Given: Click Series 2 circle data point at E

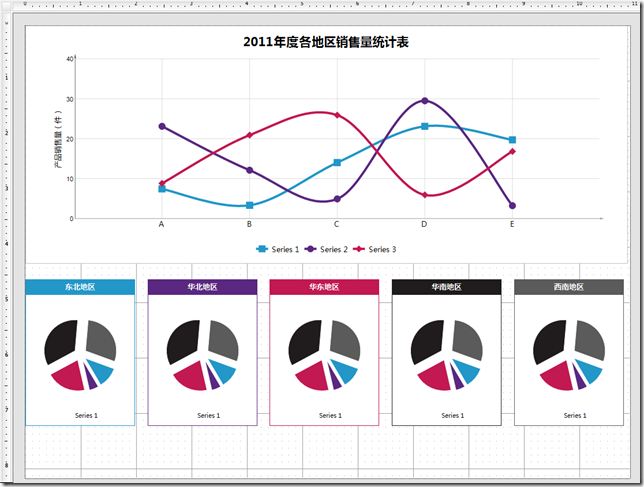Looking at the screenshot, I should [x=512, y=206].
